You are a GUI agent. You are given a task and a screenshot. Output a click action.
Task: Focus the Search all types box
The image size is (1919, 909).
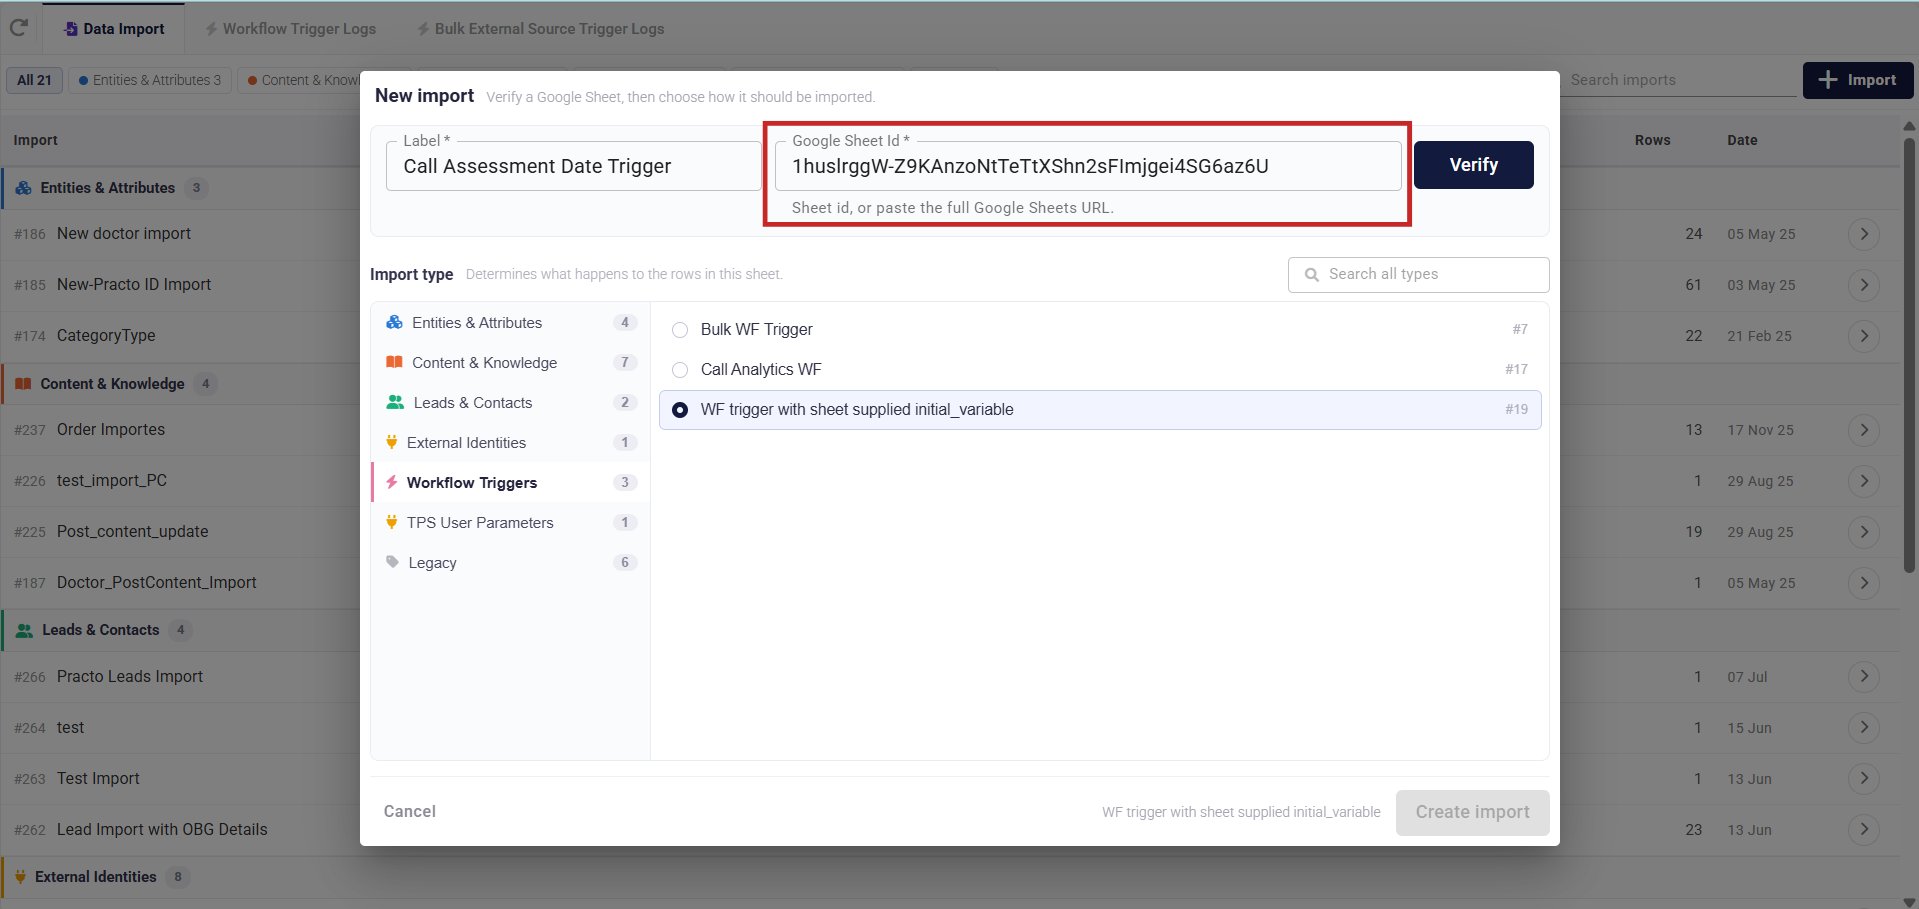tap(1418, 274)
